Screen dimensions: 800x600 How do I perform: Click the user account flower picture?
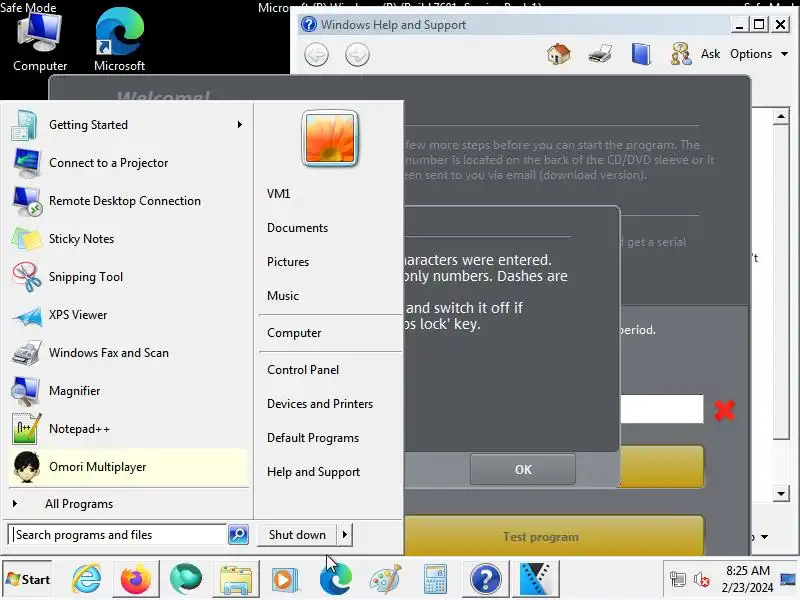[330, 138]
